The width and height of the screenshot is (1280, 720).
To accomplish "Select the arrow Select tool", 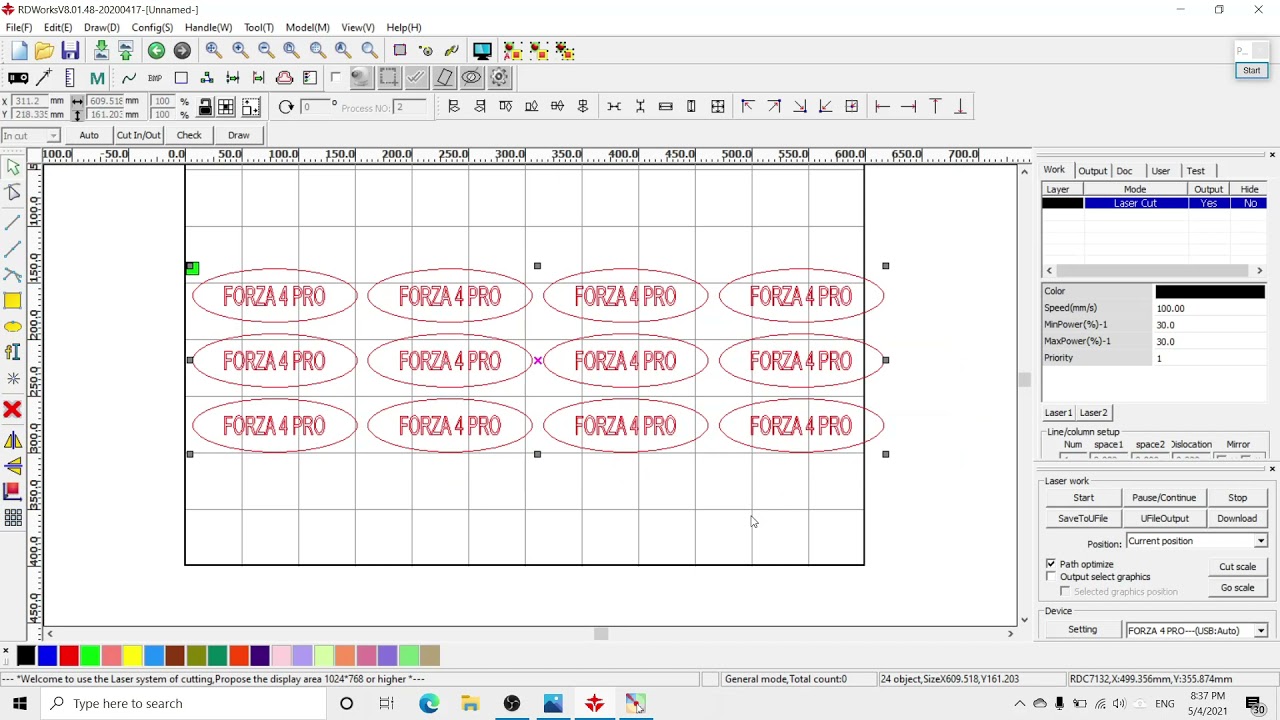I will (x=13, y=167).
